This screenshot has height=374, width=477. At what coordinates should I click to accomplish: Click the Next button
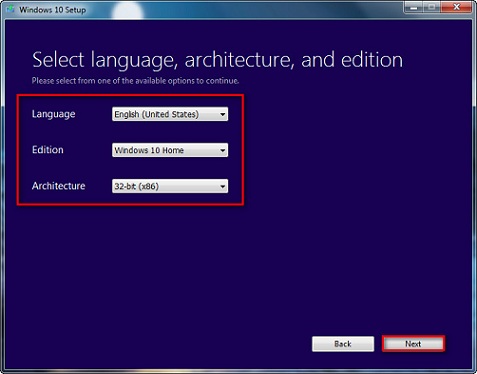coord(413,344)
